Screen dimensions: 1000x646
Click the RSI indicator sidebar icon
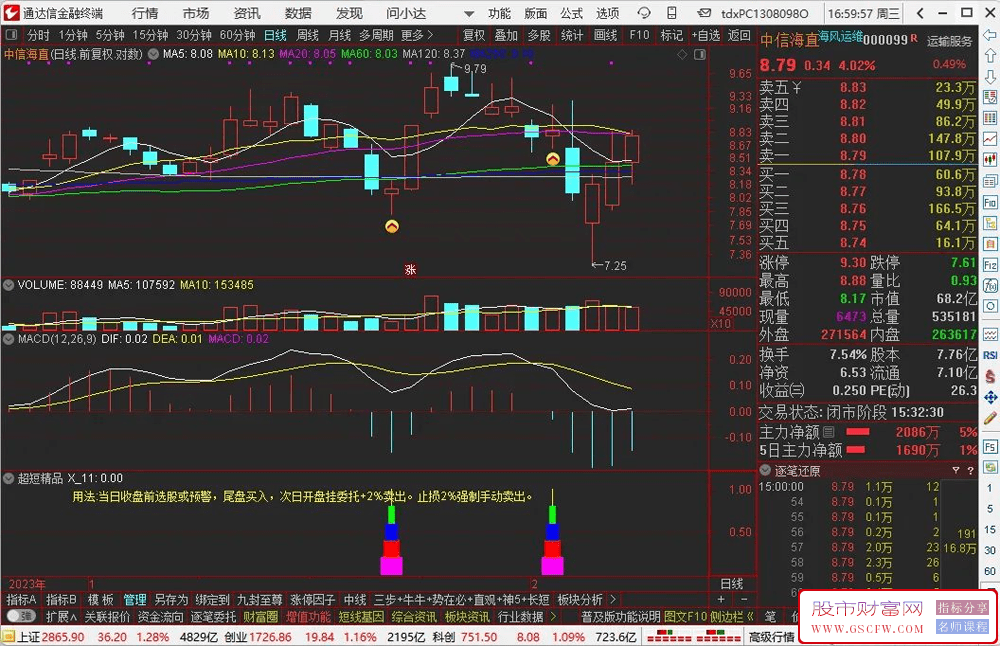coord(990,355)
